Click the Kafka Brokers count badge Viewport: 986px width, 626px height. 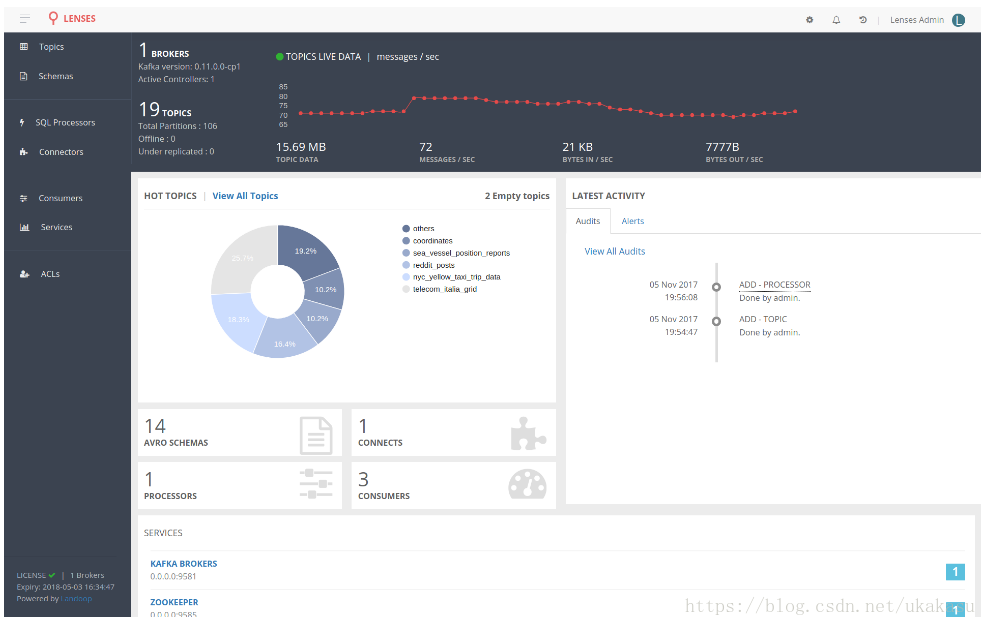pos(955,571)
